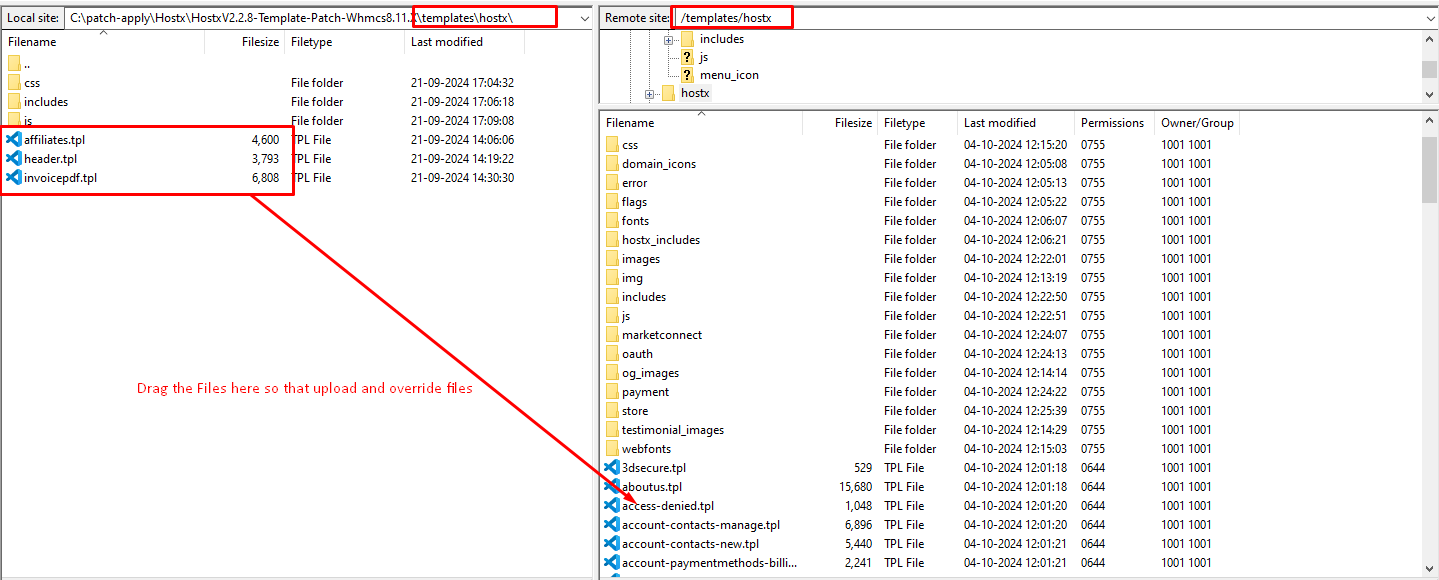The image size is (1439, 580).
Task: Select the unknown menu_icon folder in remote tree
Action: click(x=687, y=75)
